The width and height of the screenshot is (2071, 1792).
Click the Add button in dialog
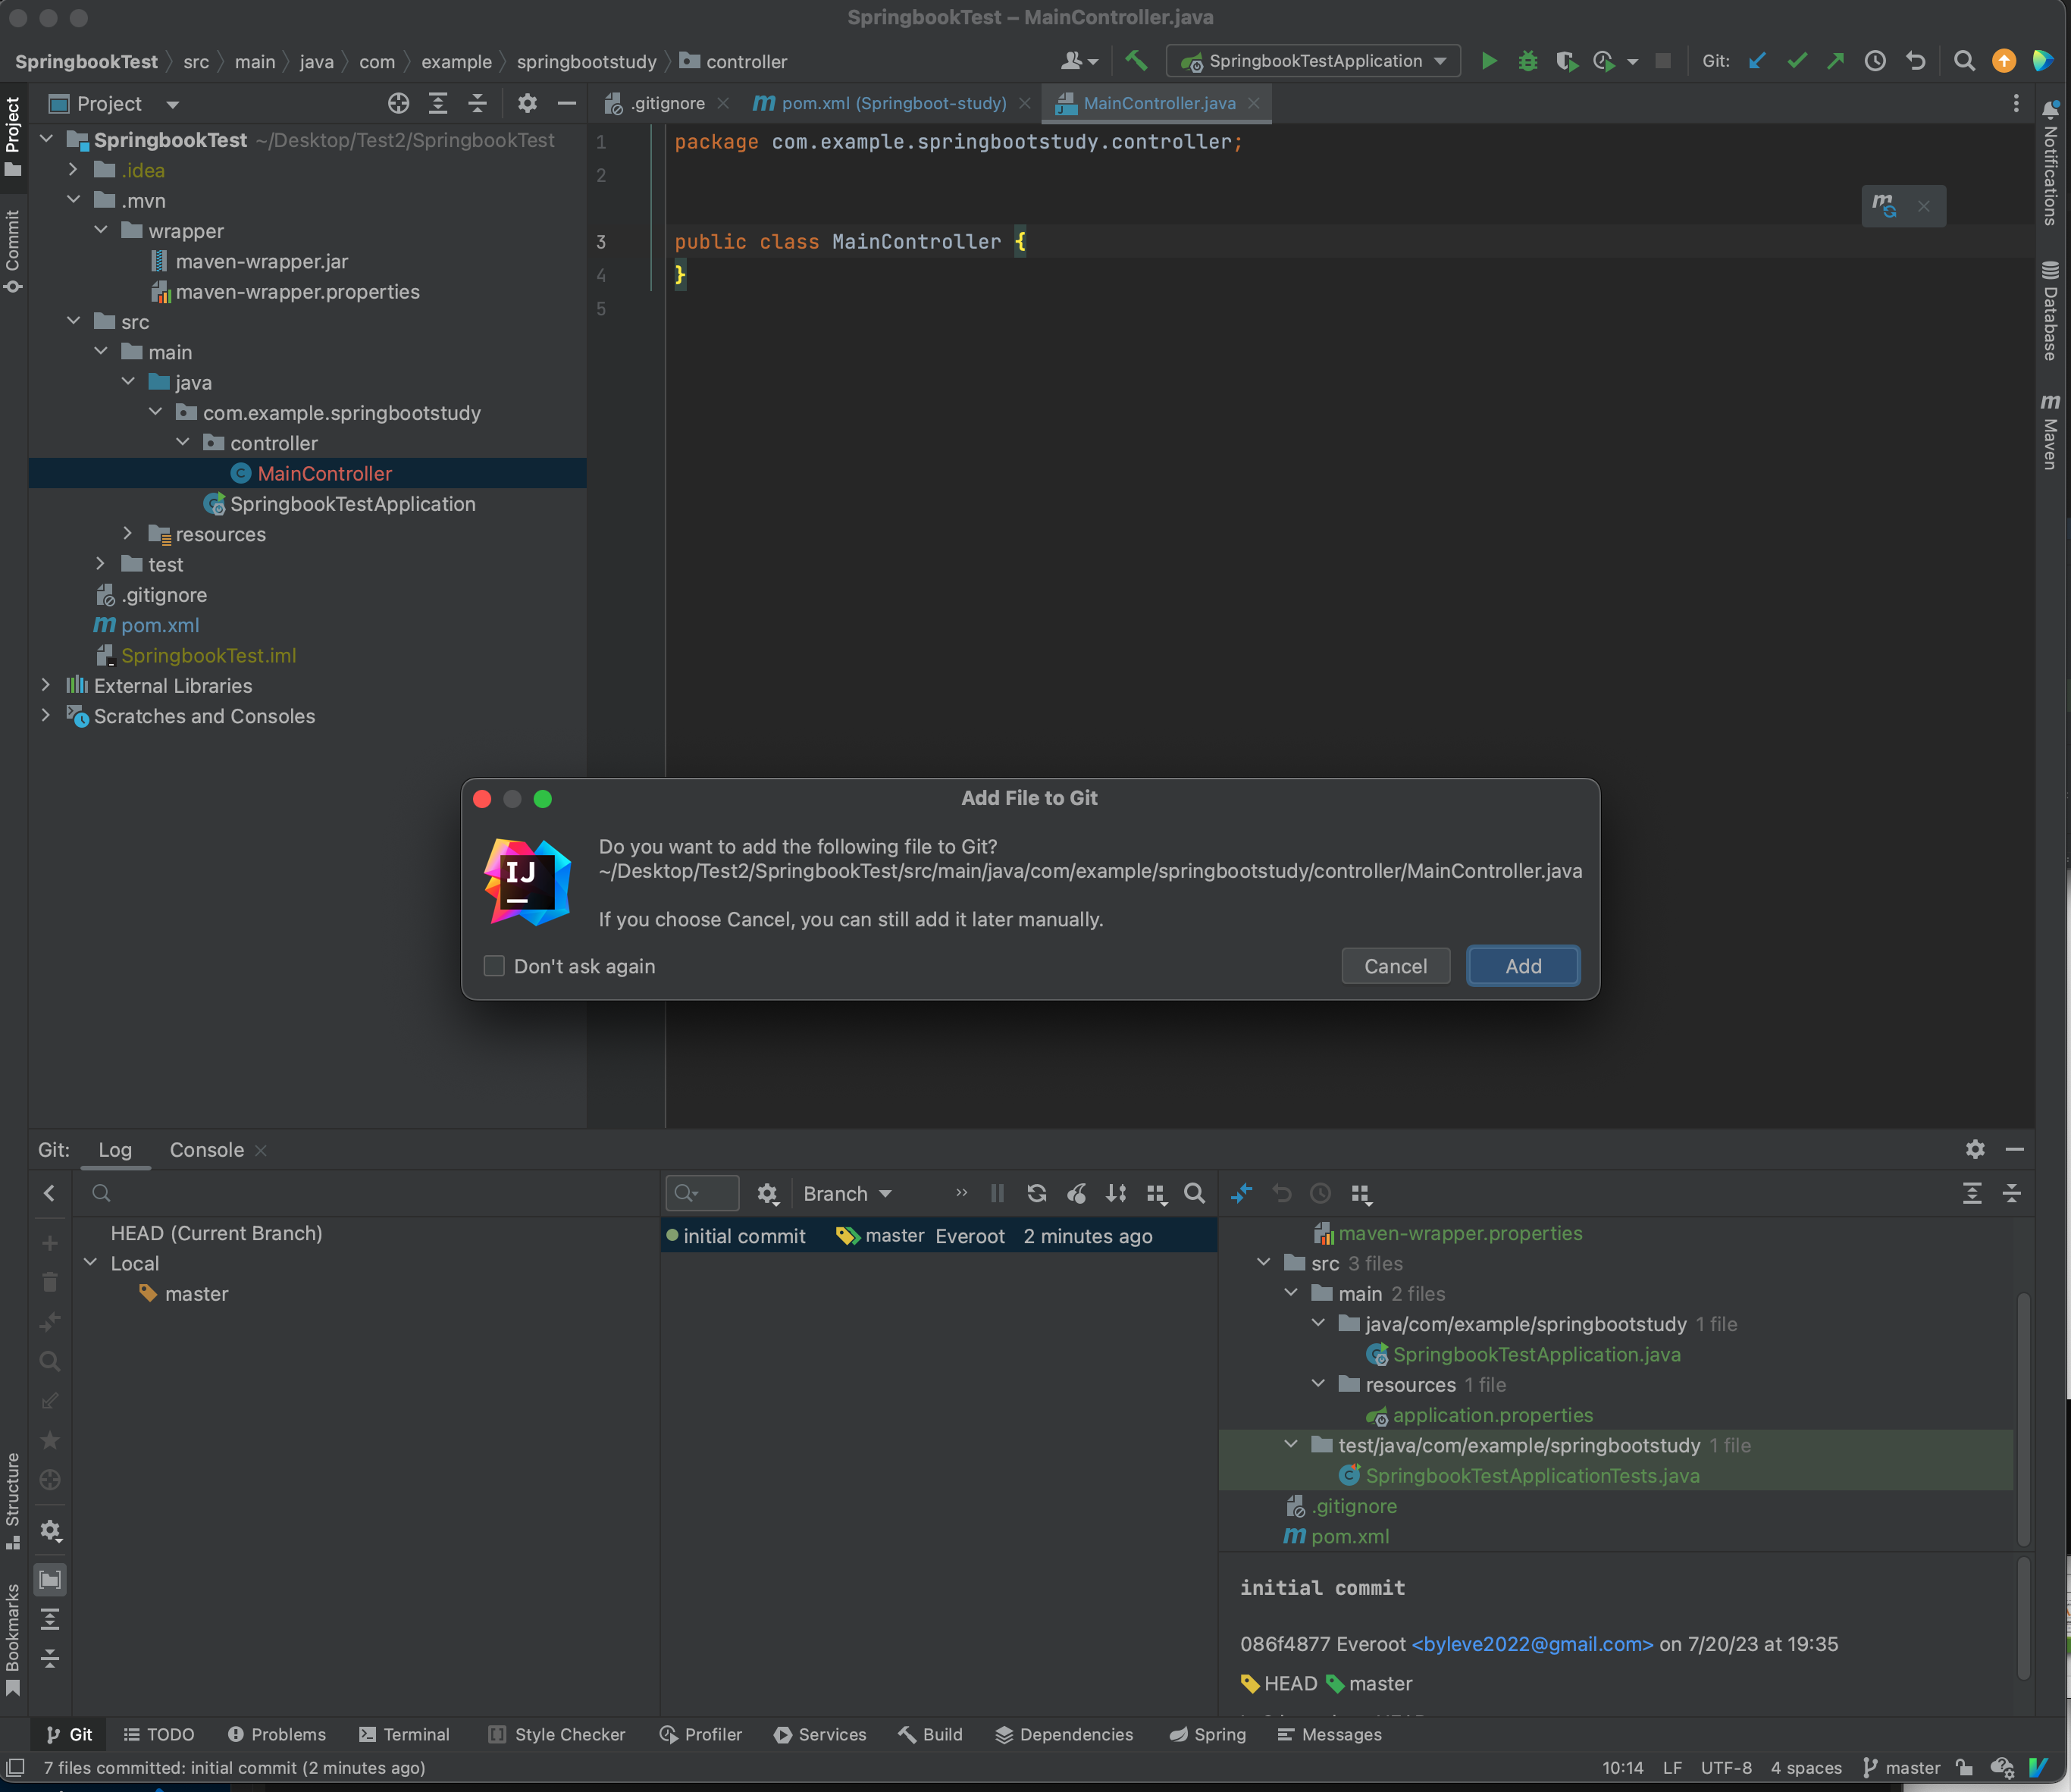(1522, 966)
